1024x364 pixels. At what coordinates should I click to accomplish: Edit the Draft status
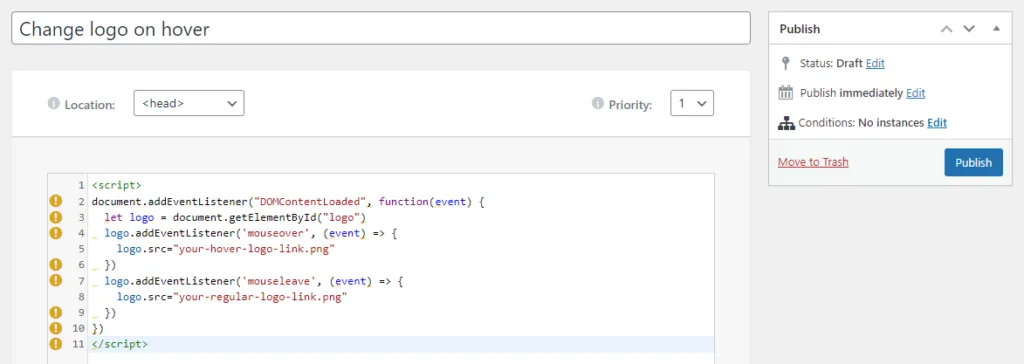(875, 63)
